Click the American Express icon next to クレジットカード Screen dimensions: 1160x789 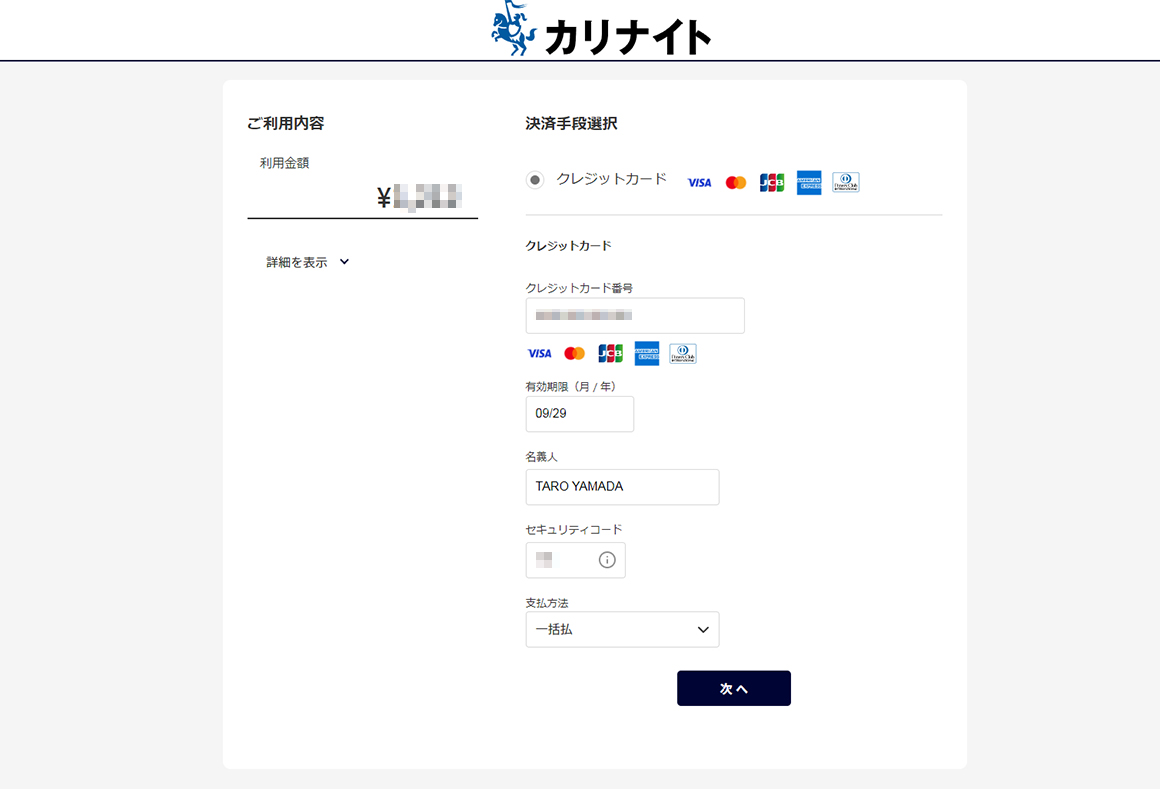click(x=808, y=181)
